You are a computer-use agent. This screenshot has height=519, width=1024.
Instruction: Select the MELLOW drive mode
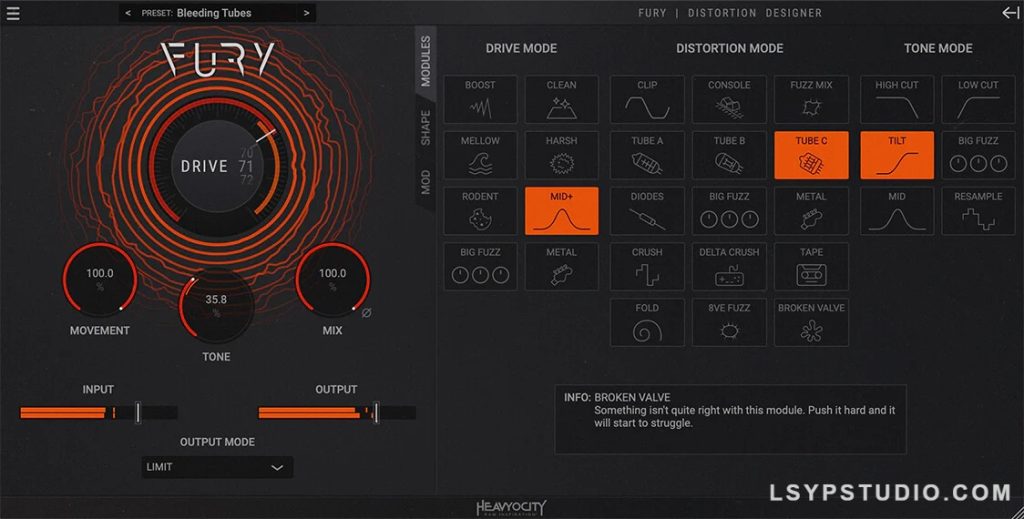click(480, 155)
